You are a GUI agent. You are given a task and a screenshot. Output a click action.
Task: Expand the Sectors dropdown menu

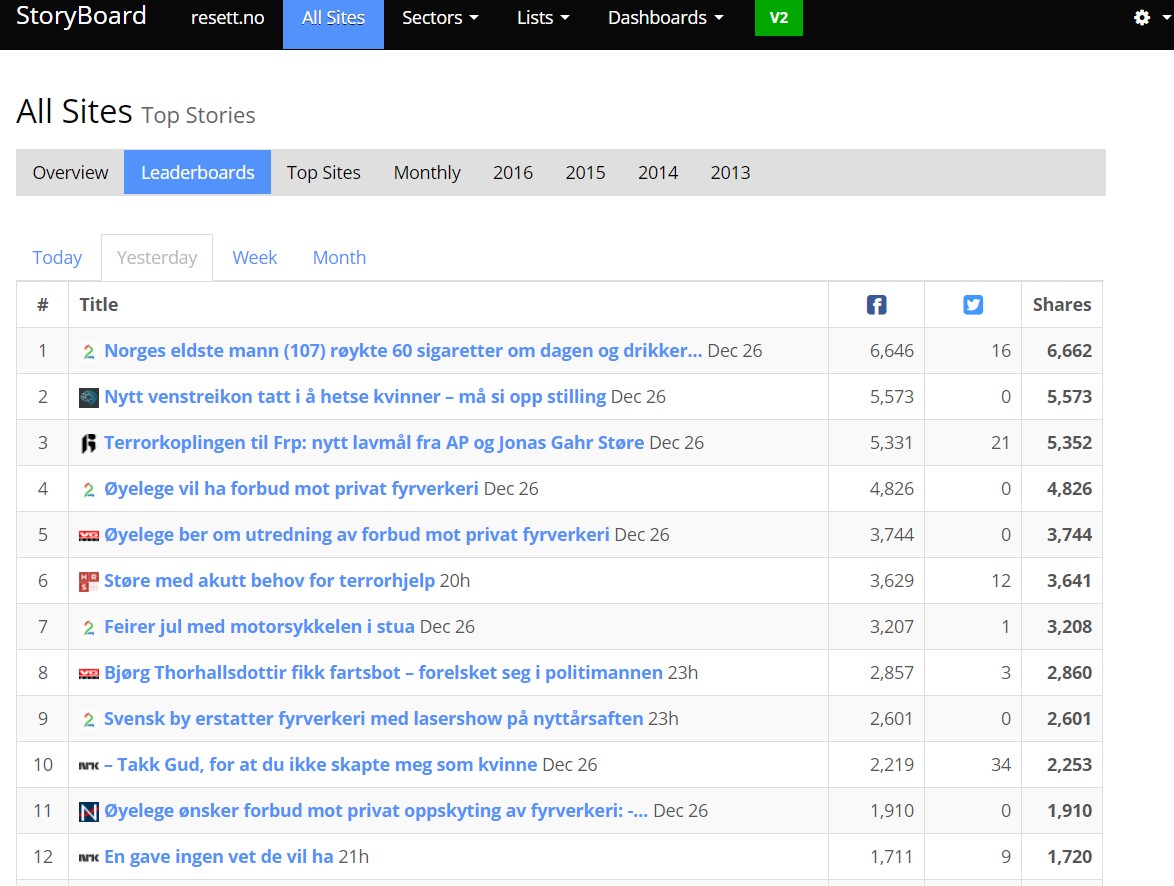[440, 18]
